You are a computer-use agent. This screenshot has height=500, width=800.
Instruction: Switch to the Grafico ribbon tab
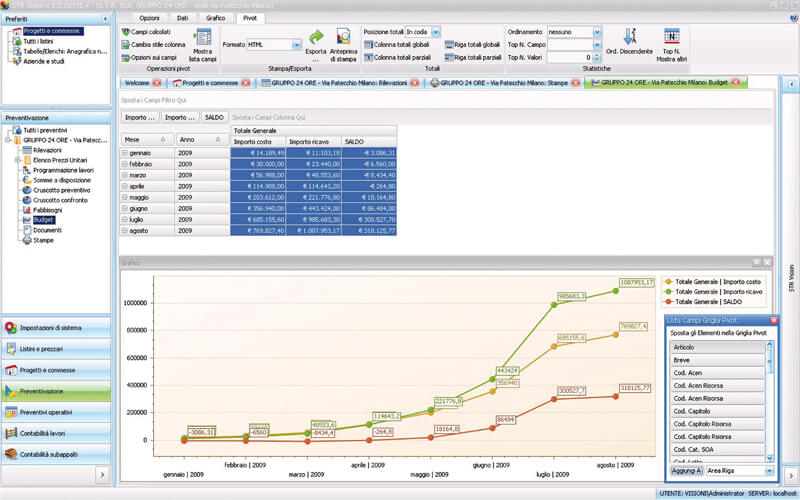pyautogui.click(x=215, y=18)
